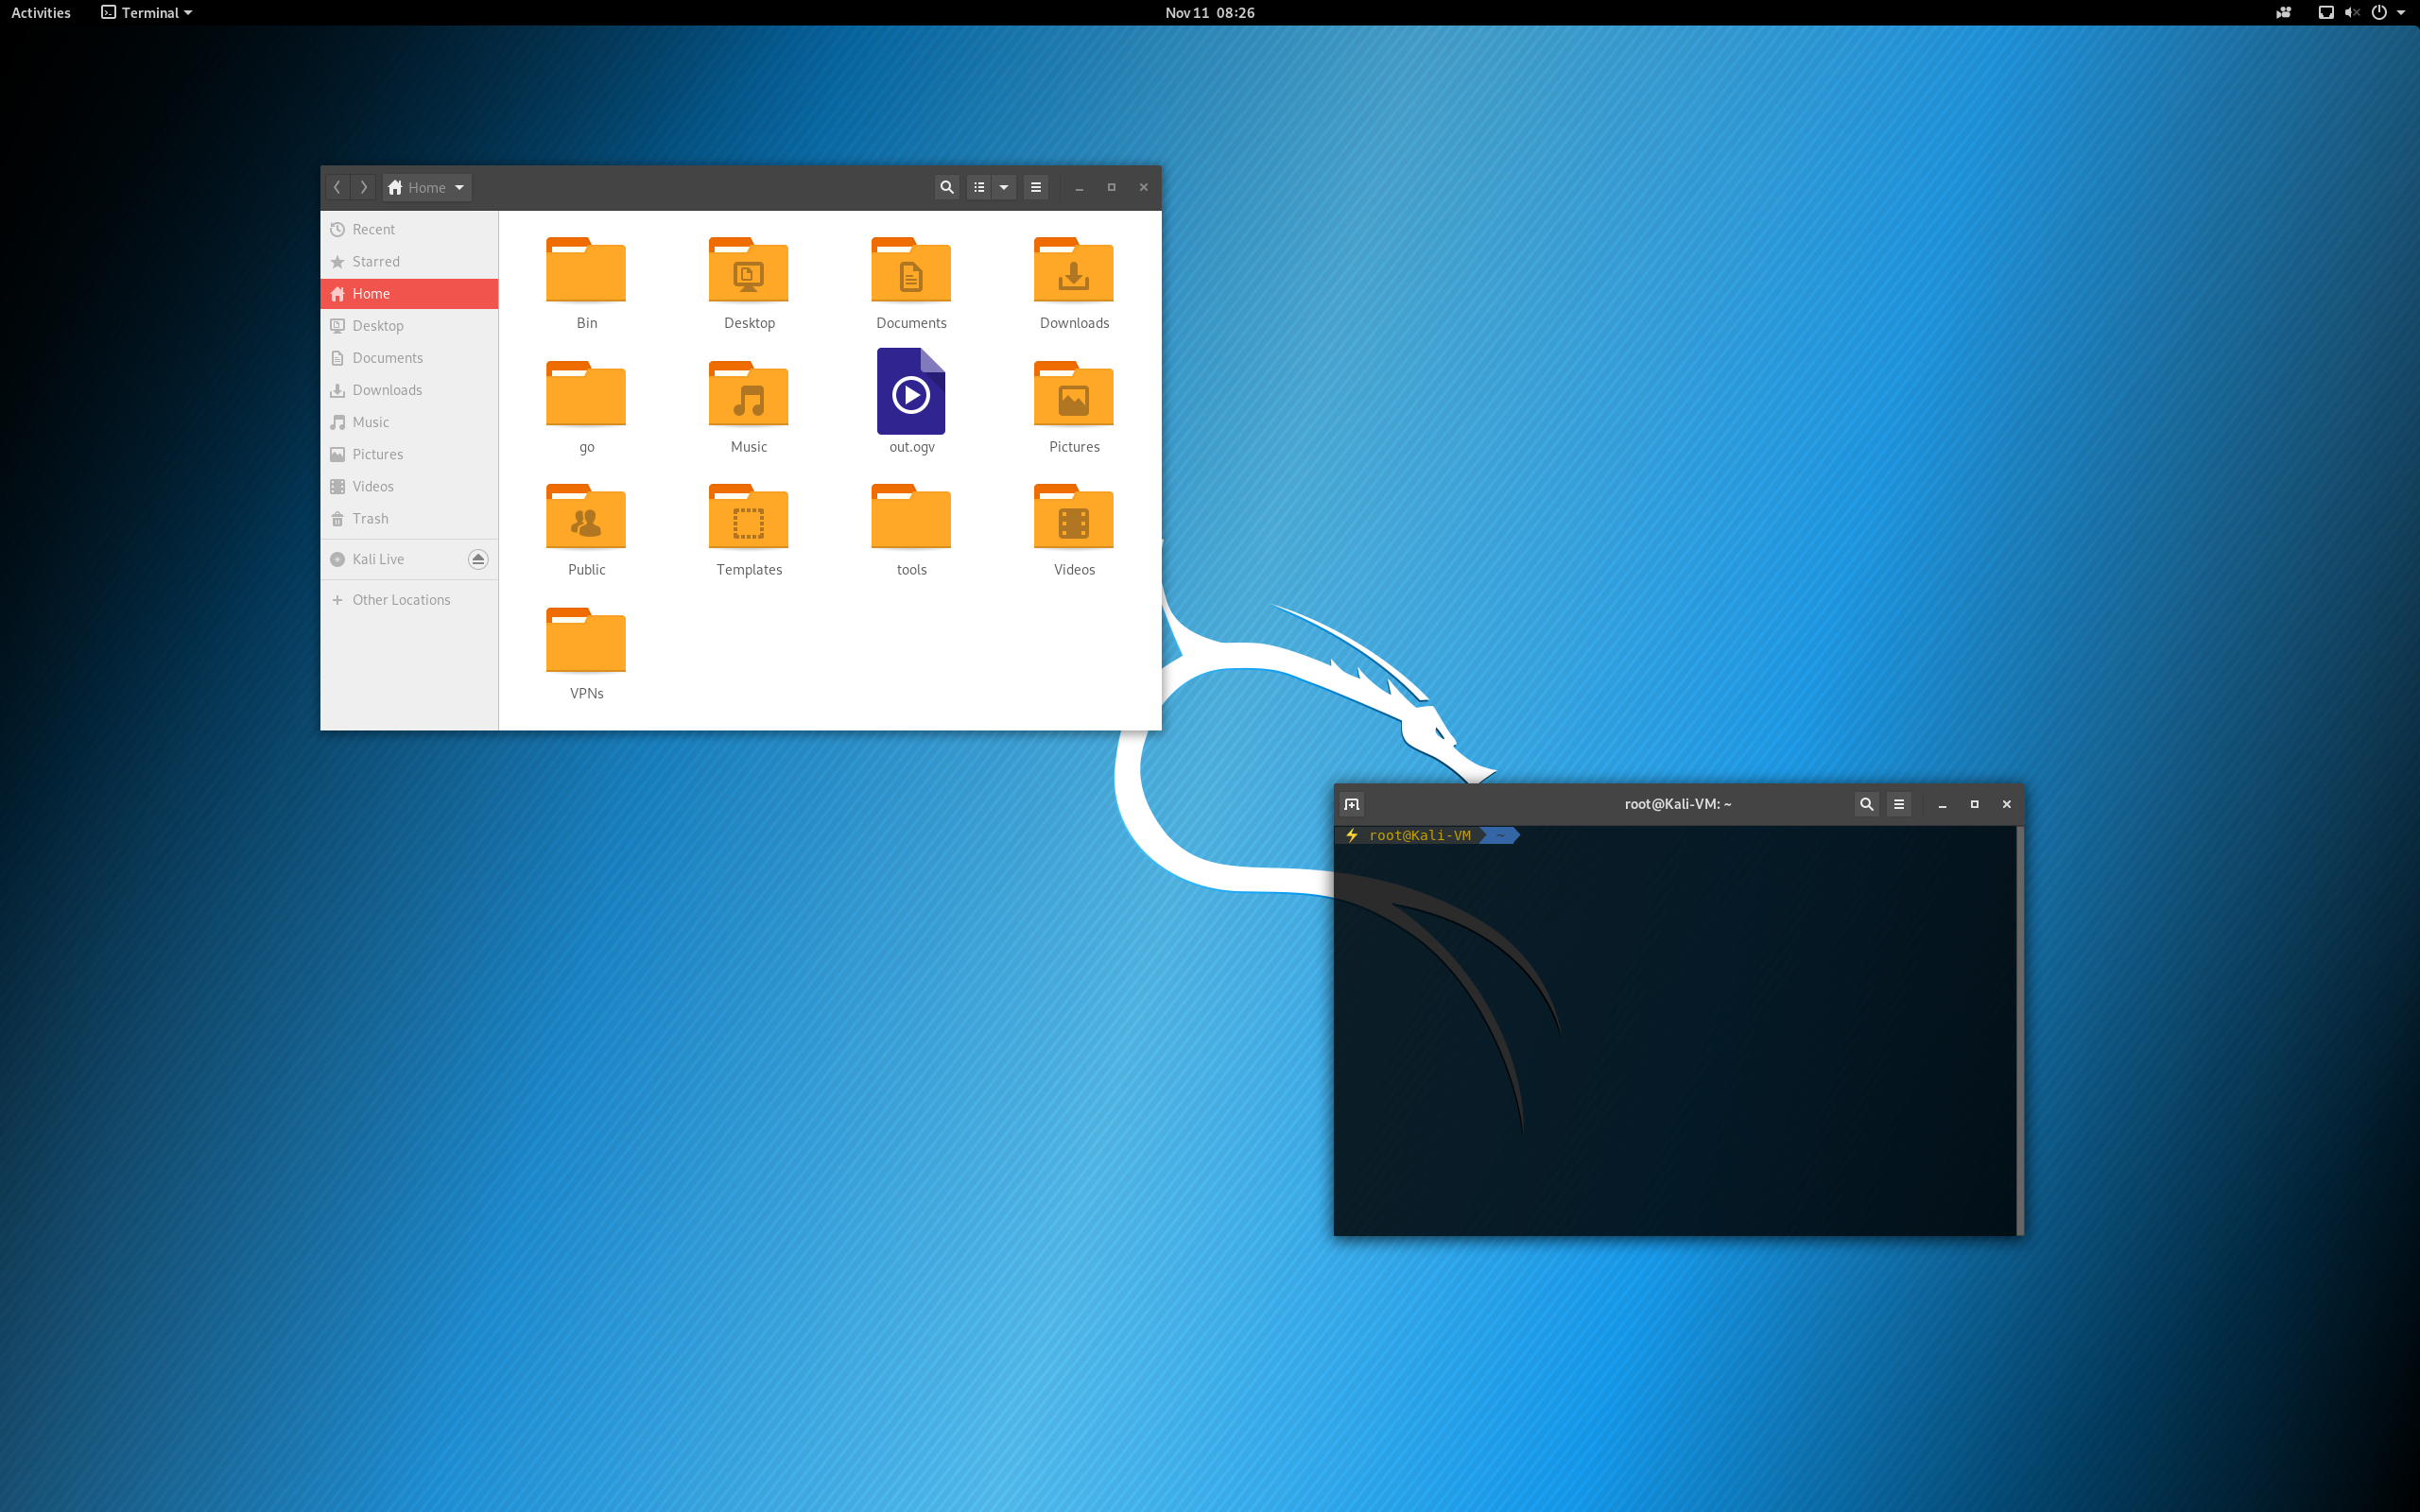Open Other Locations in sidebar
The image size is (2420, 1512).
[401, 600]
